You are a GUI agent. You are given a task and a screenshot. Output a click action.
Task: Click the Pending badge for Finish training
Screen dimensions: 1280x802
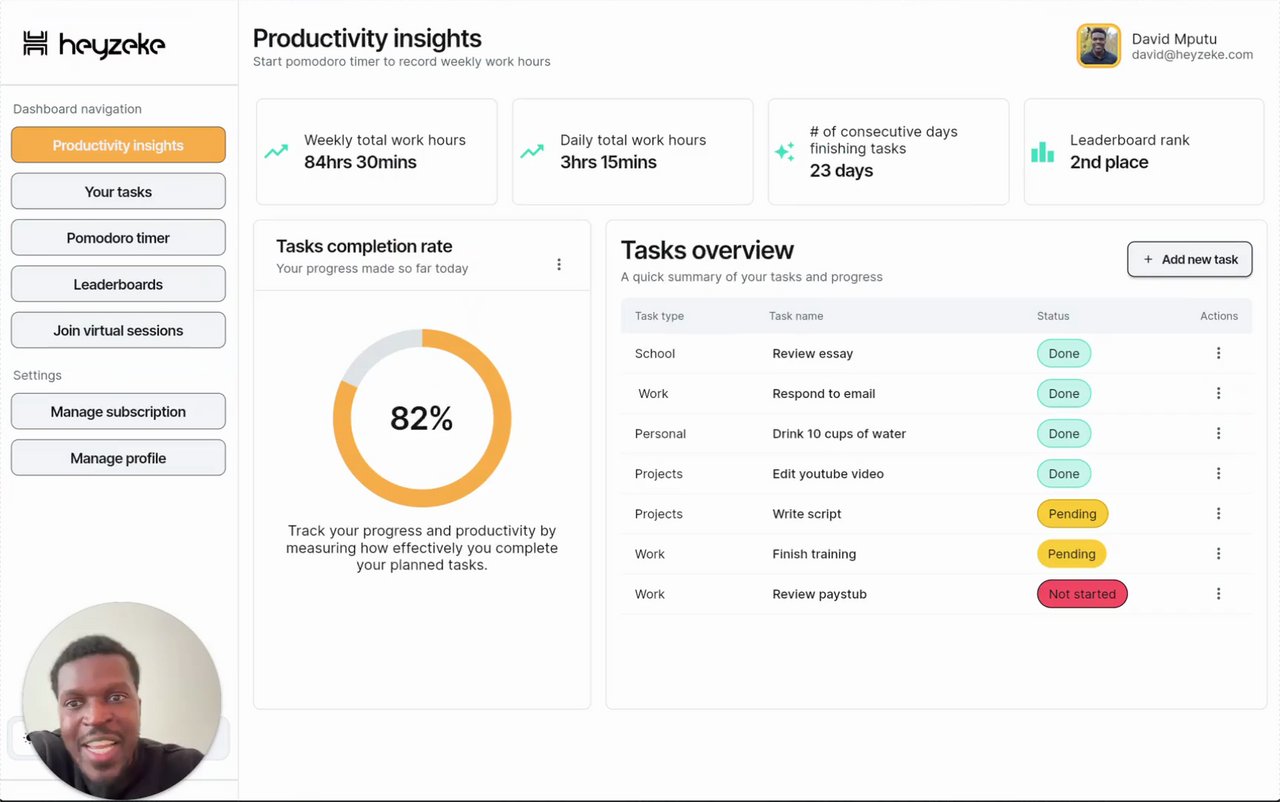(x=1072, y=554)
